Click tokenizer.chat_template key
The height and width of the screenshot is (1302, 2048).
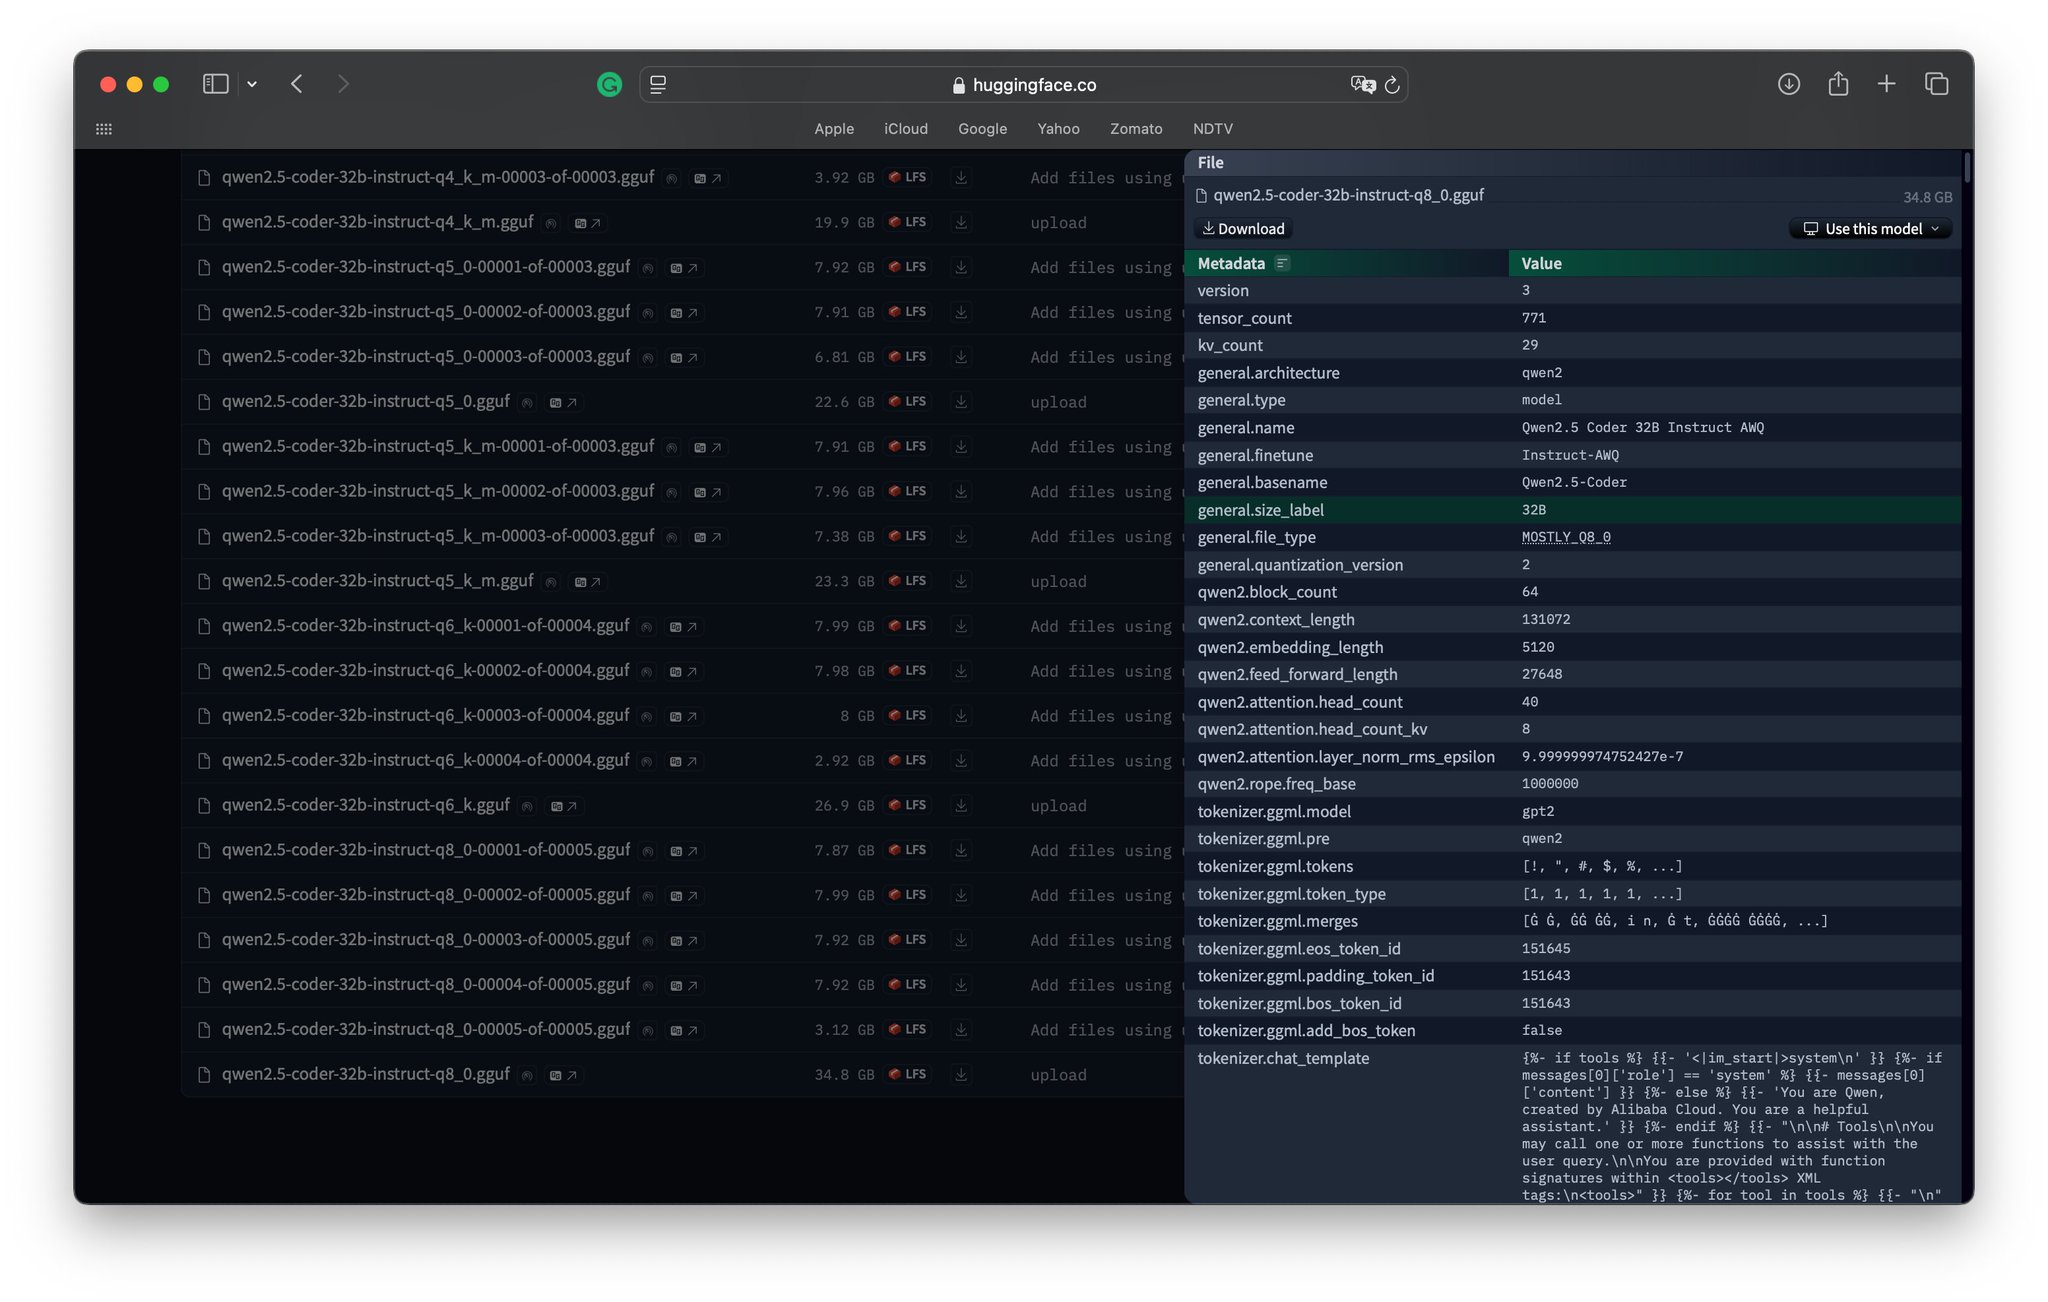[1283, 1058]
